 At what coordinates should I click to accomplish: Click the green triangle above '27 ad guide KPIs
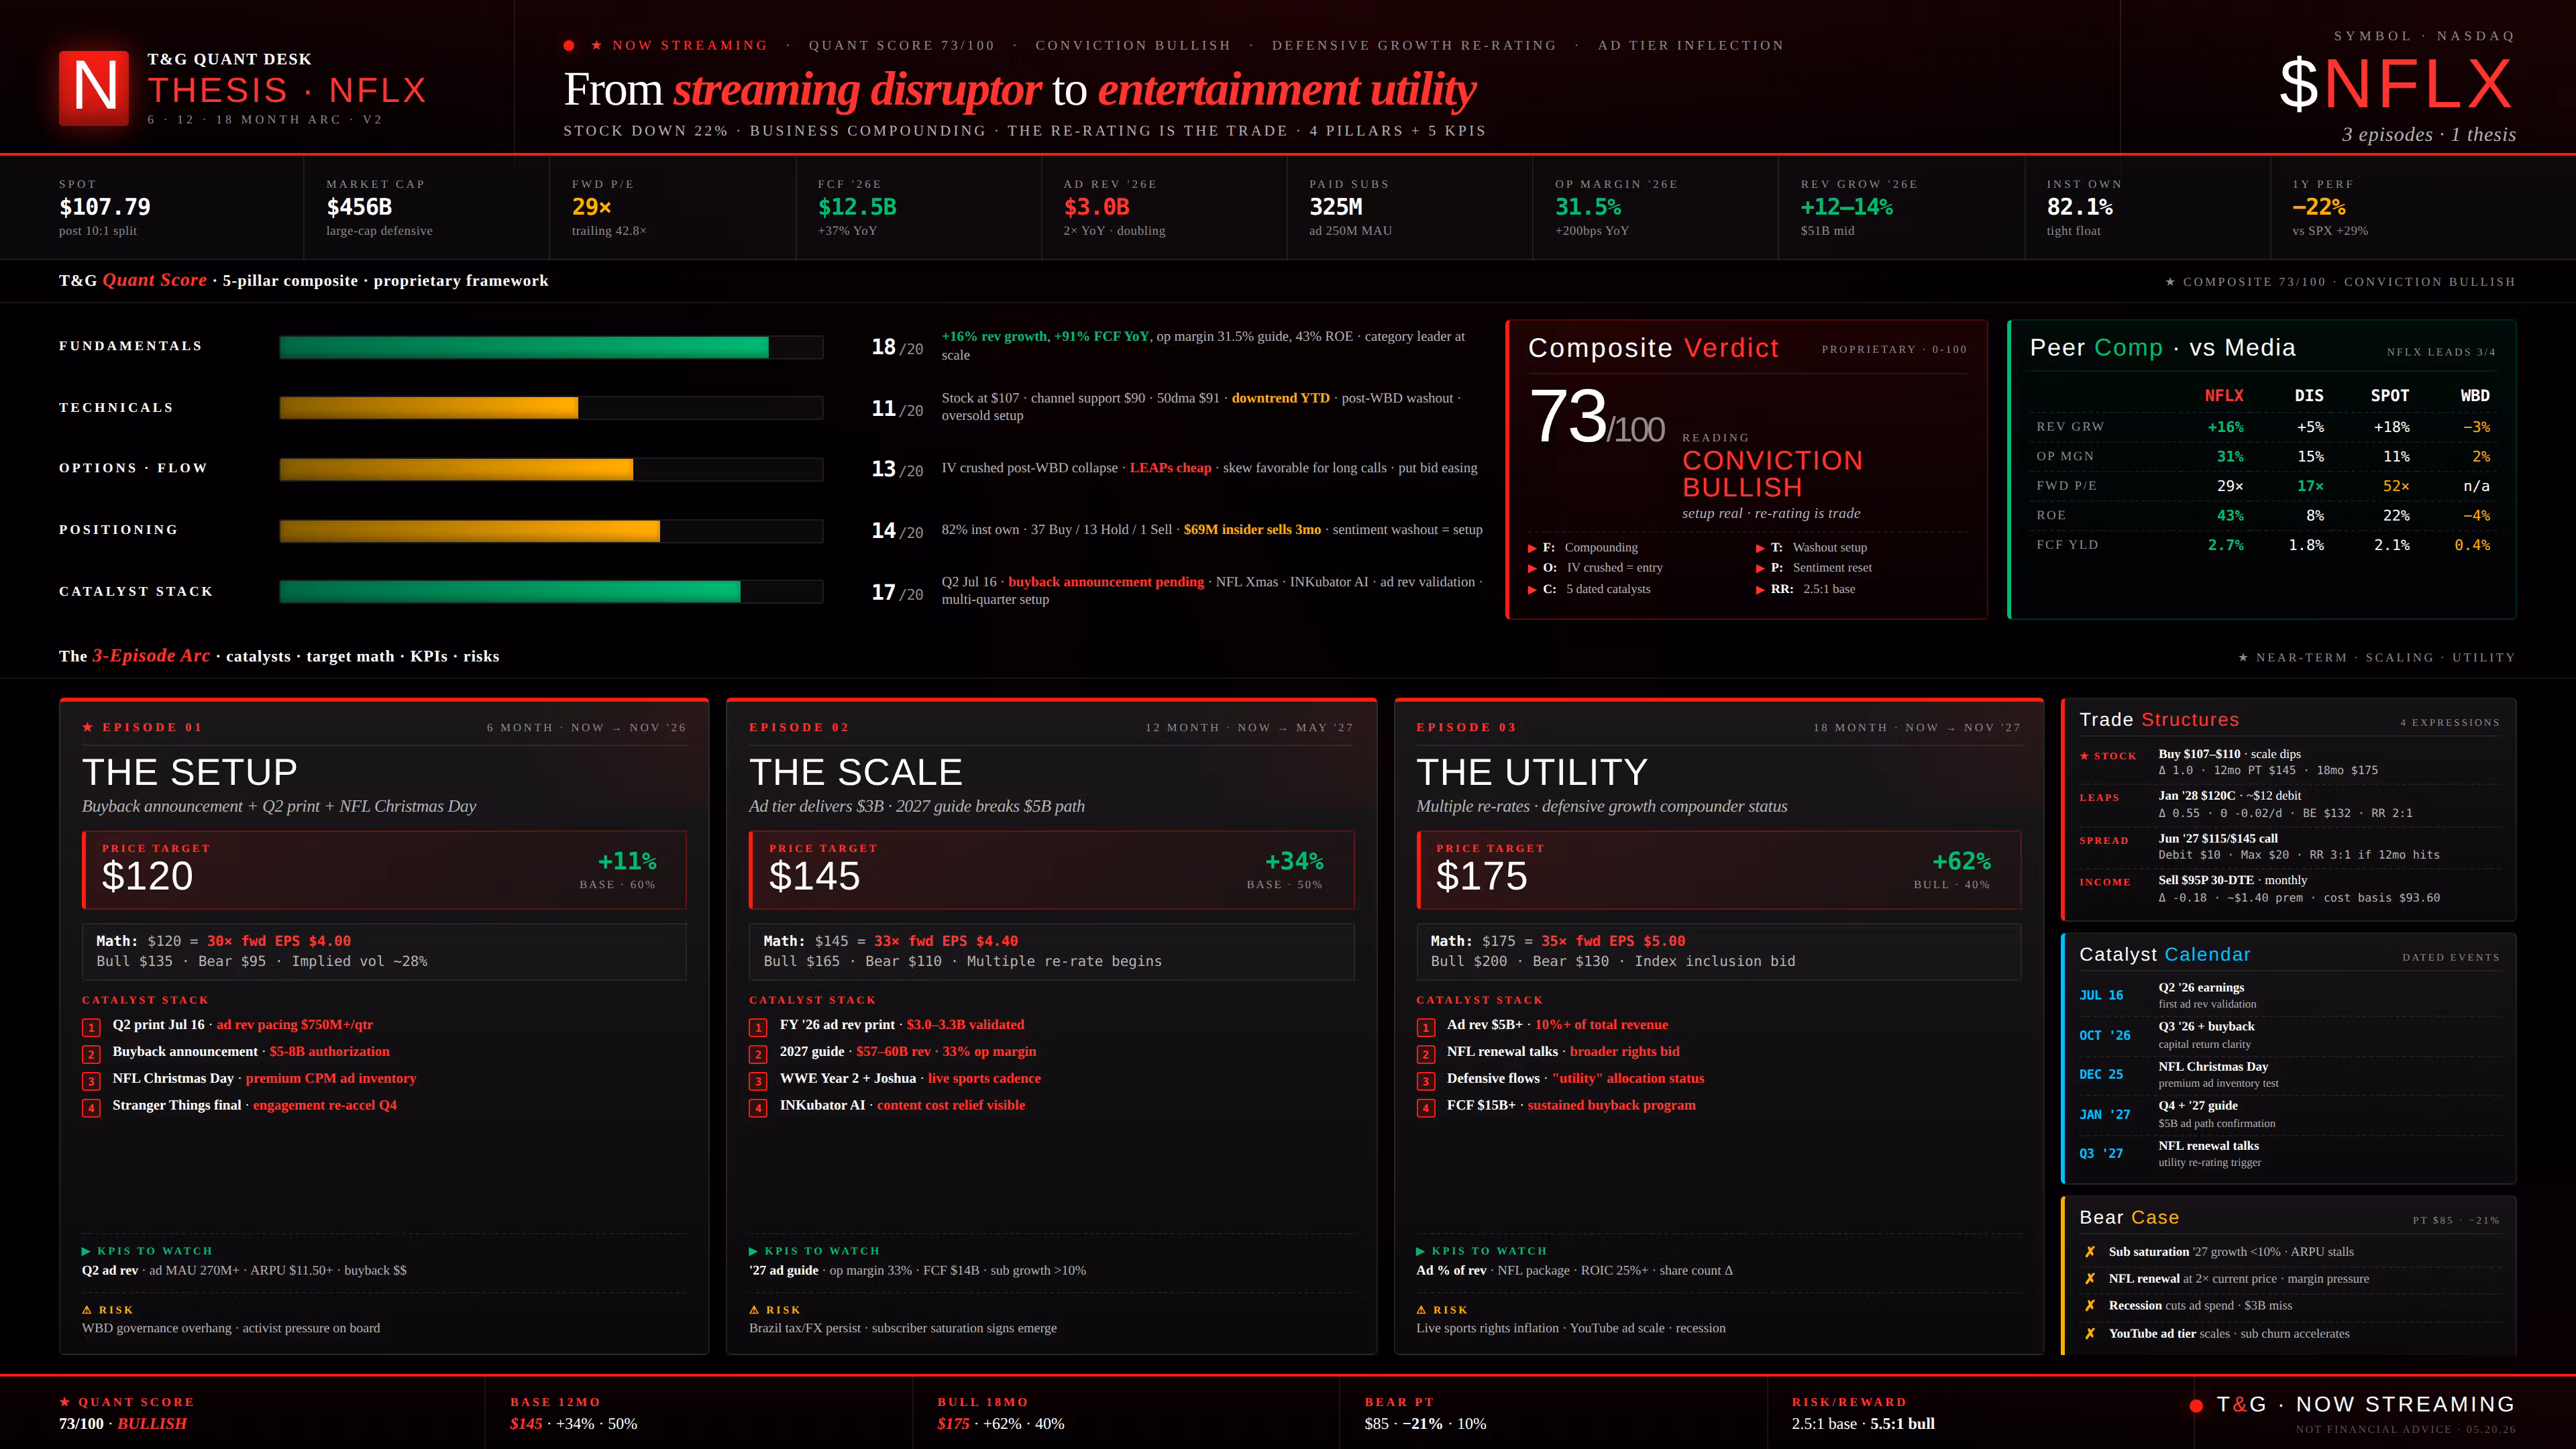click(753, 1251)
